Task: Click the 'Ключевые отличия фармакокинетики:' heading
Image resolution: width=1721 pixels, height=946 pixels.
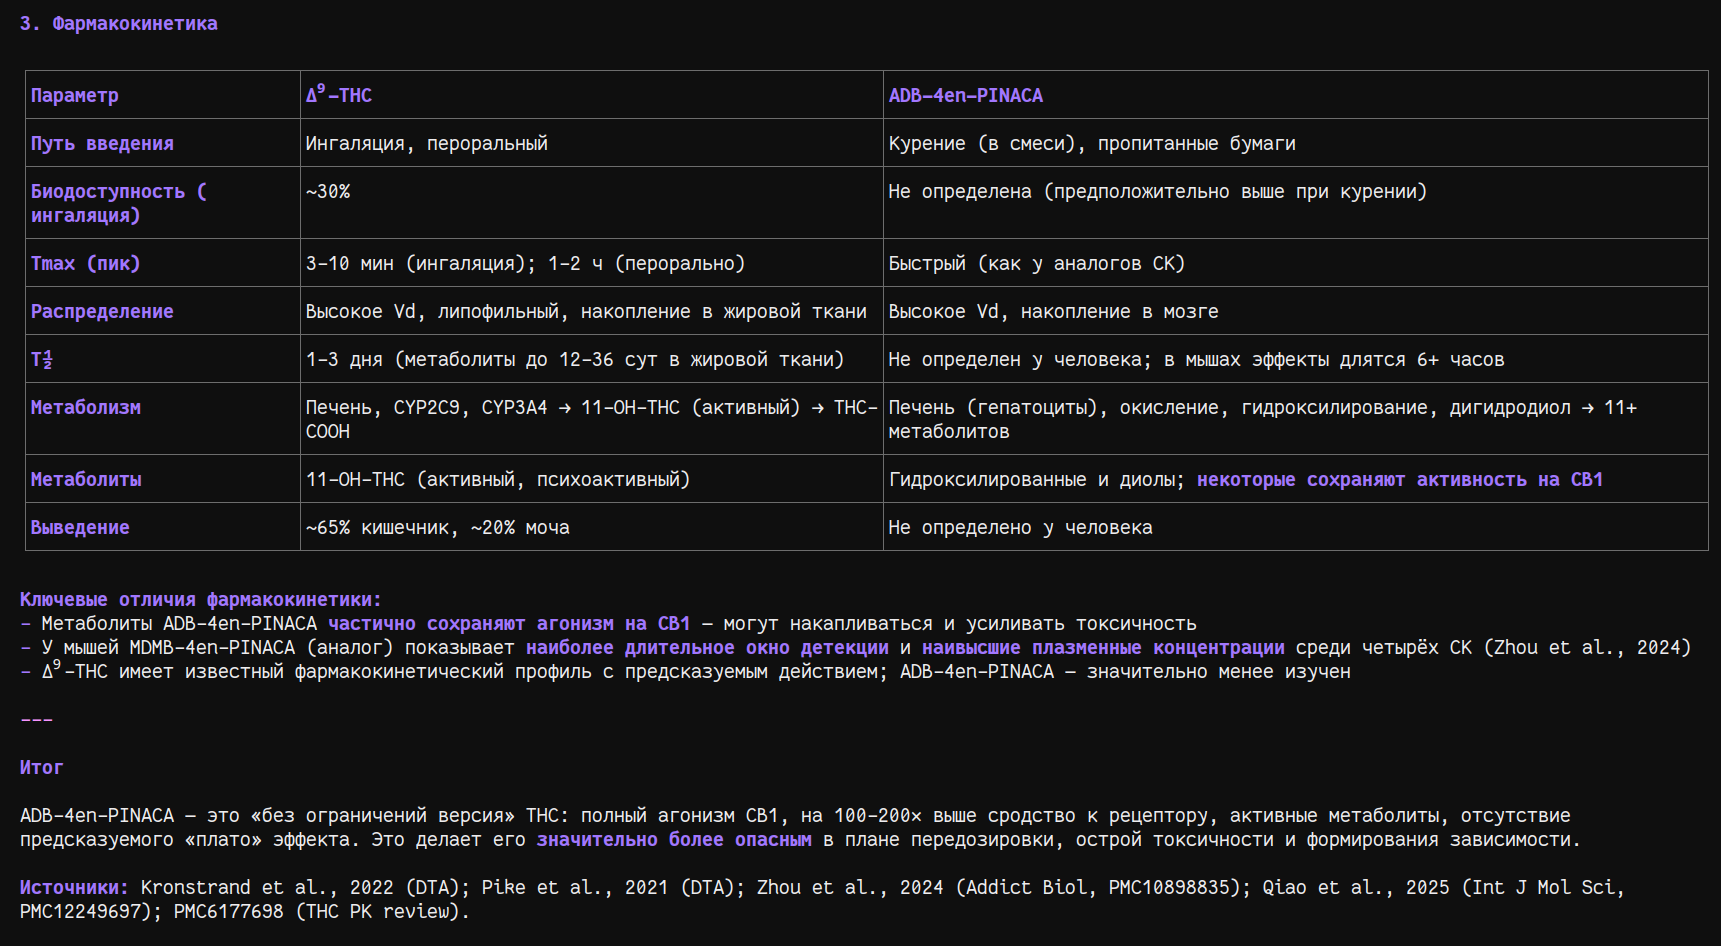Action: tap(200, 600)
